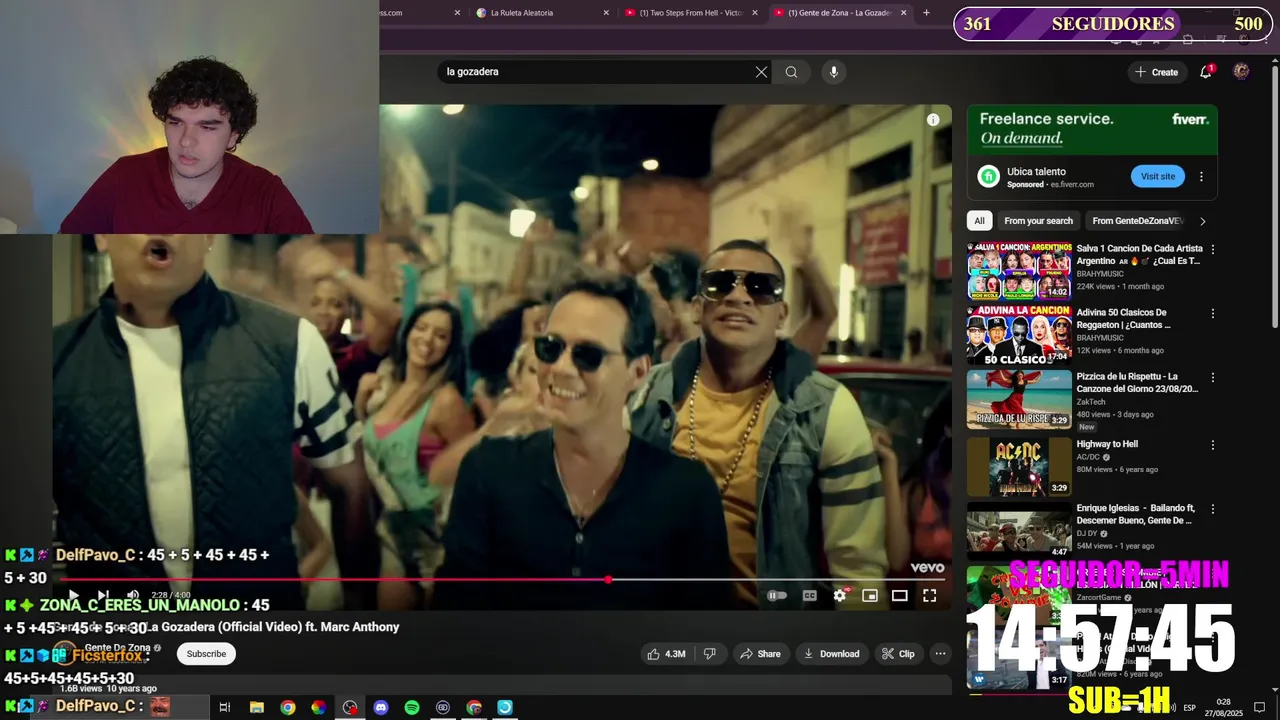The width and height of the screenshot is (1280, 720).
Task: Open Windows notification center
Action: [1260, 707]
